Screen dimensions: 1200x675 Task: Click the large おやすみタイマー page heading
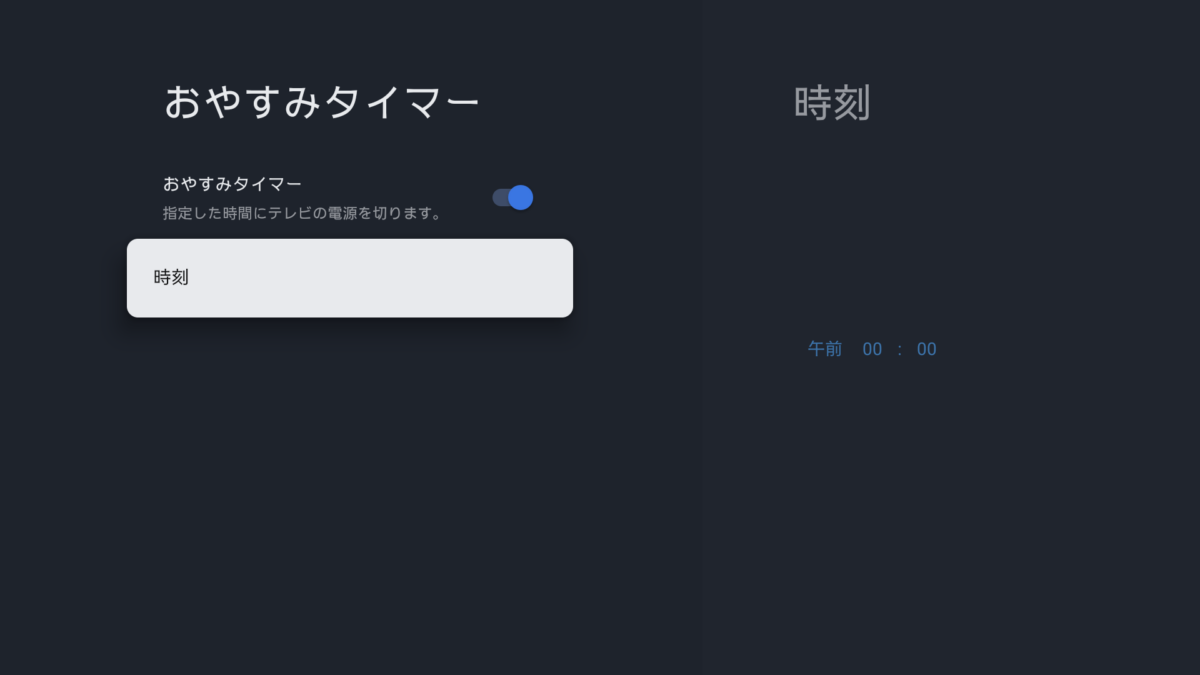[322, 103]
